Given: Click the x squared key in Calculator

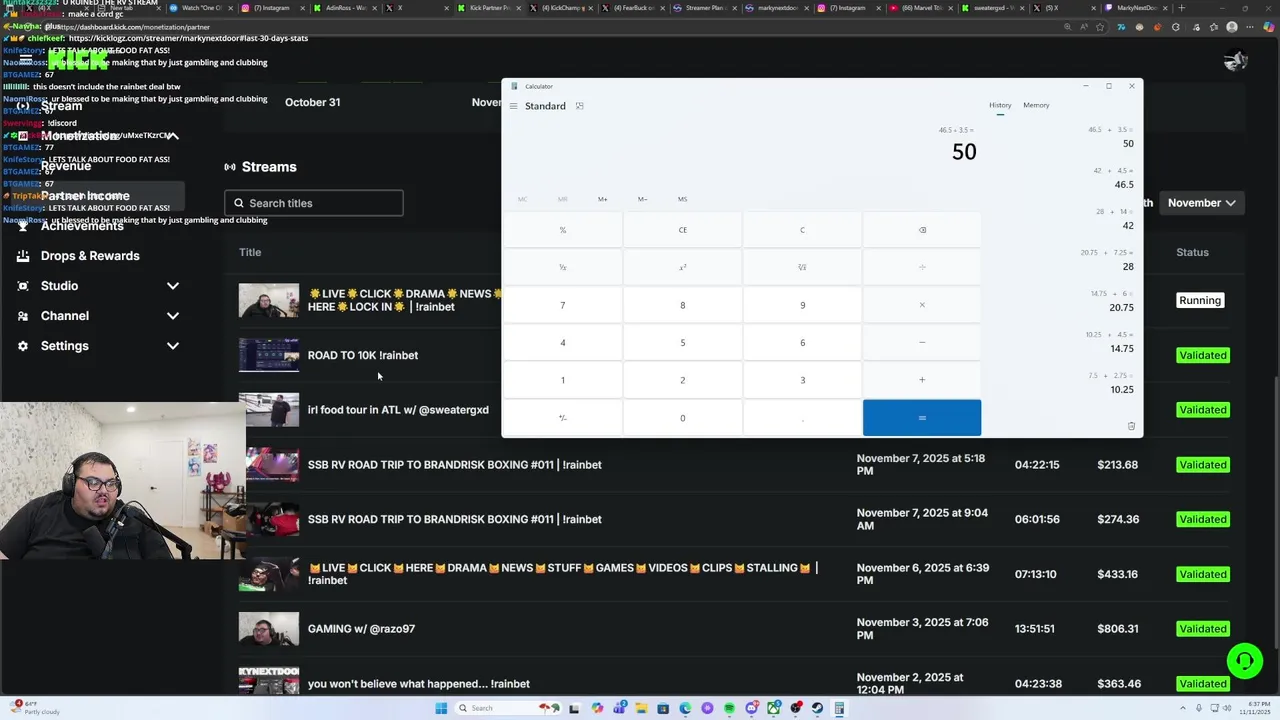Looking at the screenshot, I should [682, 267].
